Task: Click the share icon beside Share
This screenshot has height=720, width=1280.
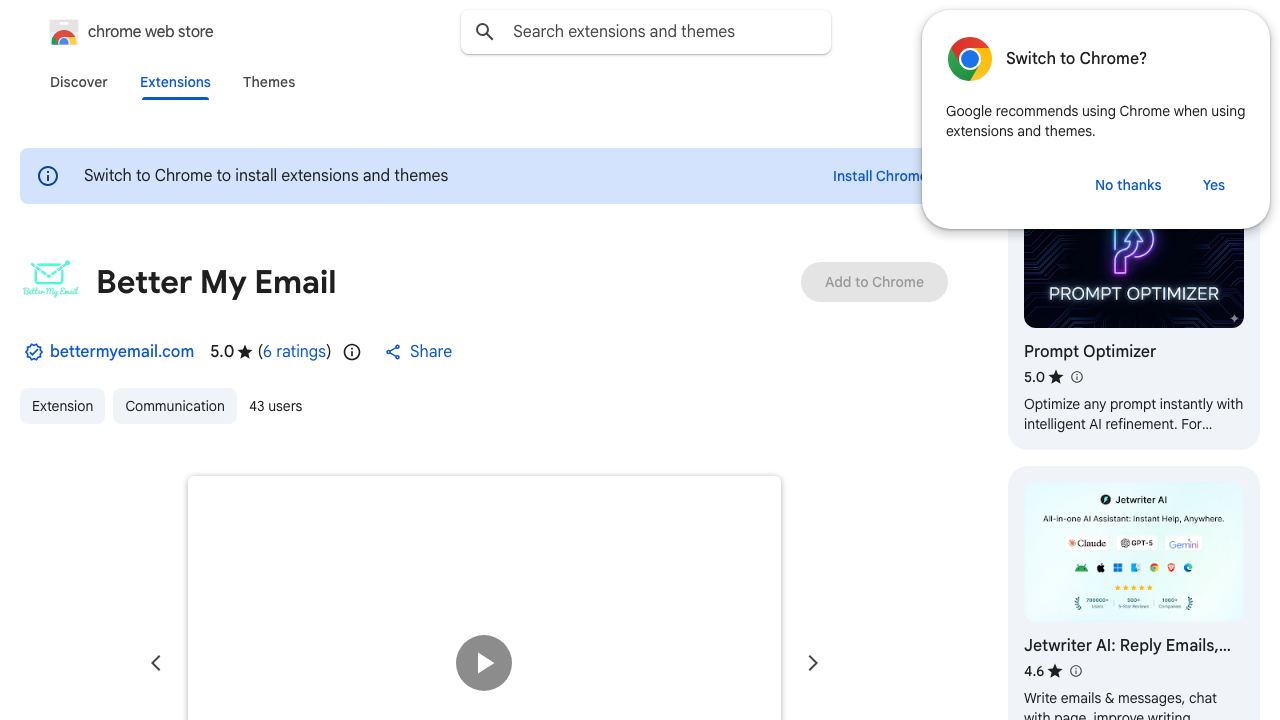Action: tap(393, 352)
